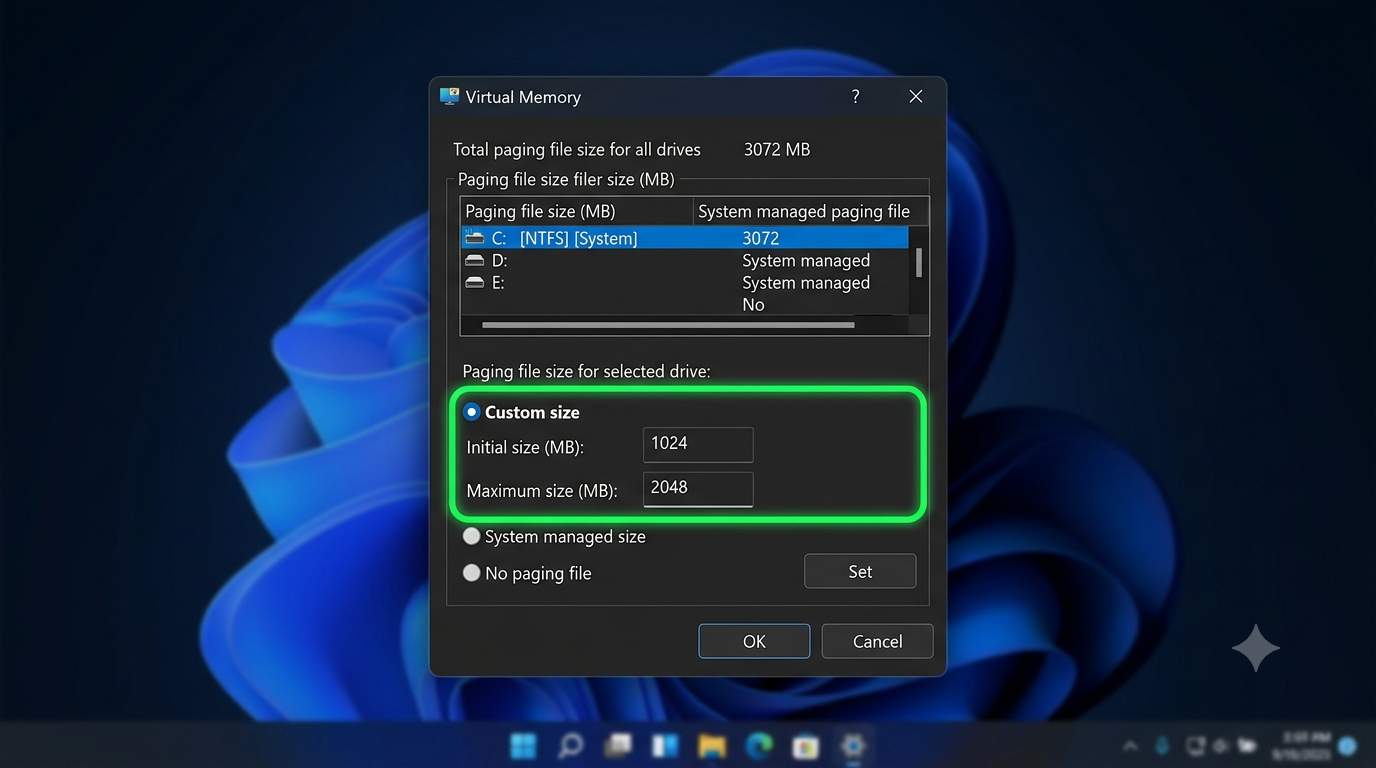This screenshot has width=1376, height=768.
Task: Click the help question mark button
Action: tap(855, 96)
